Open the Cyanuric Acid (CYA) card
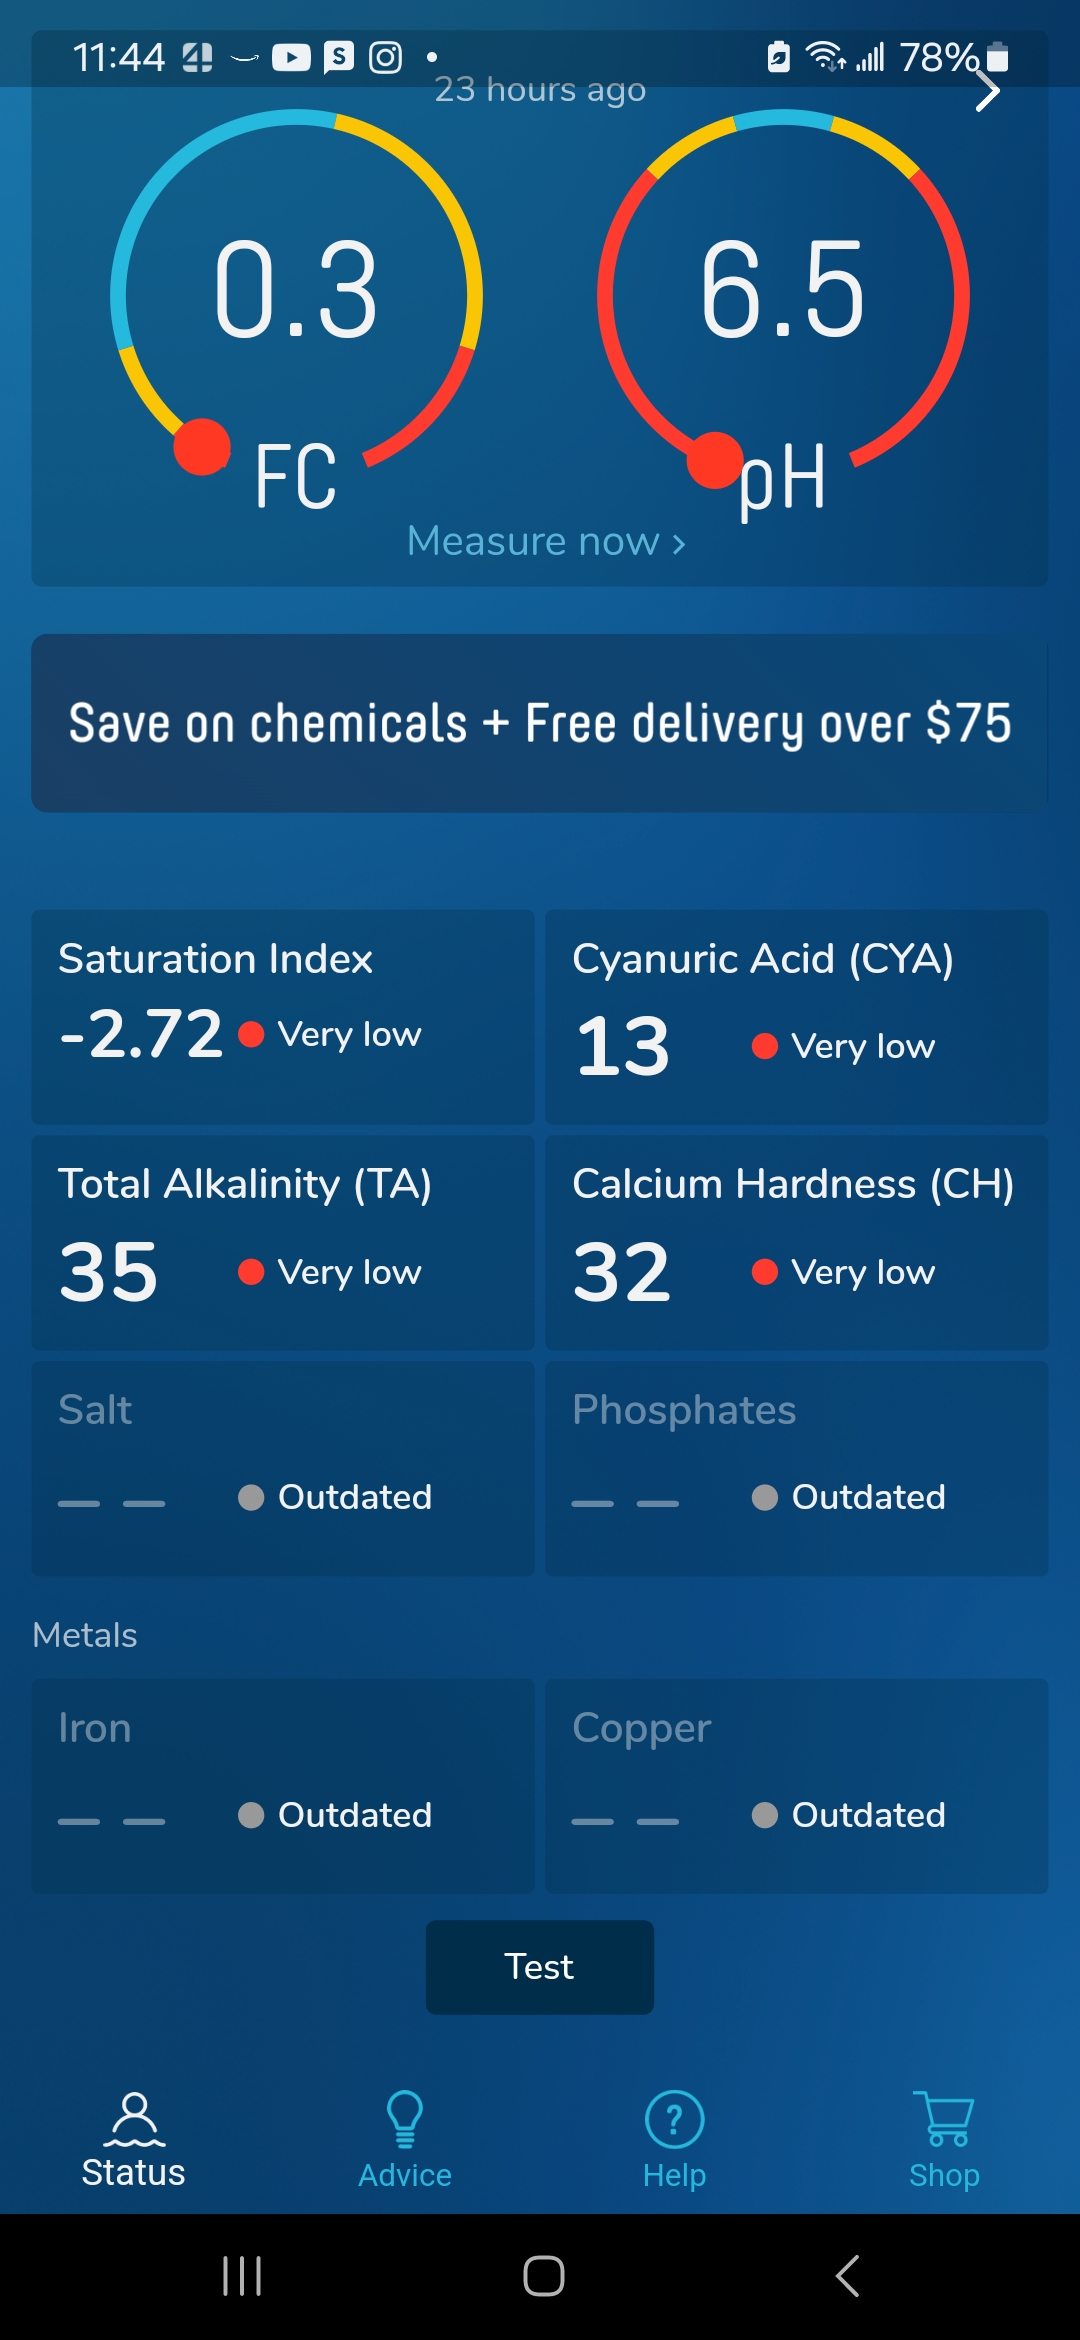The image size is (1080, 2340). point(797,1017)
